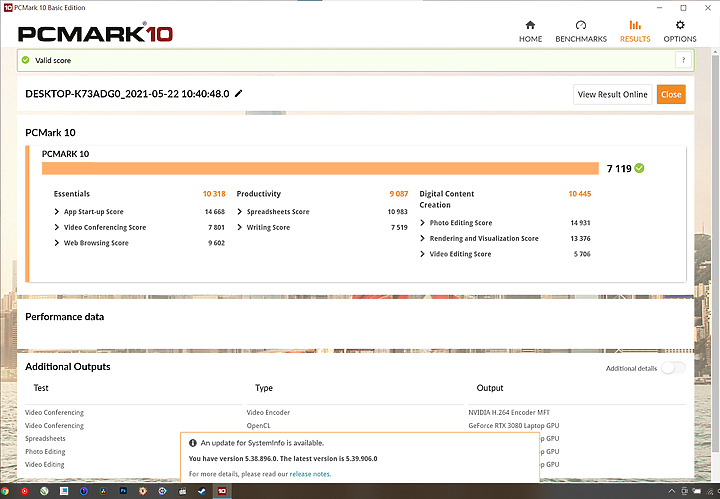Click the NVIDIA H.264 Encoder MFT output
Viewport: 720px width, 499px height.
point(509,413)
